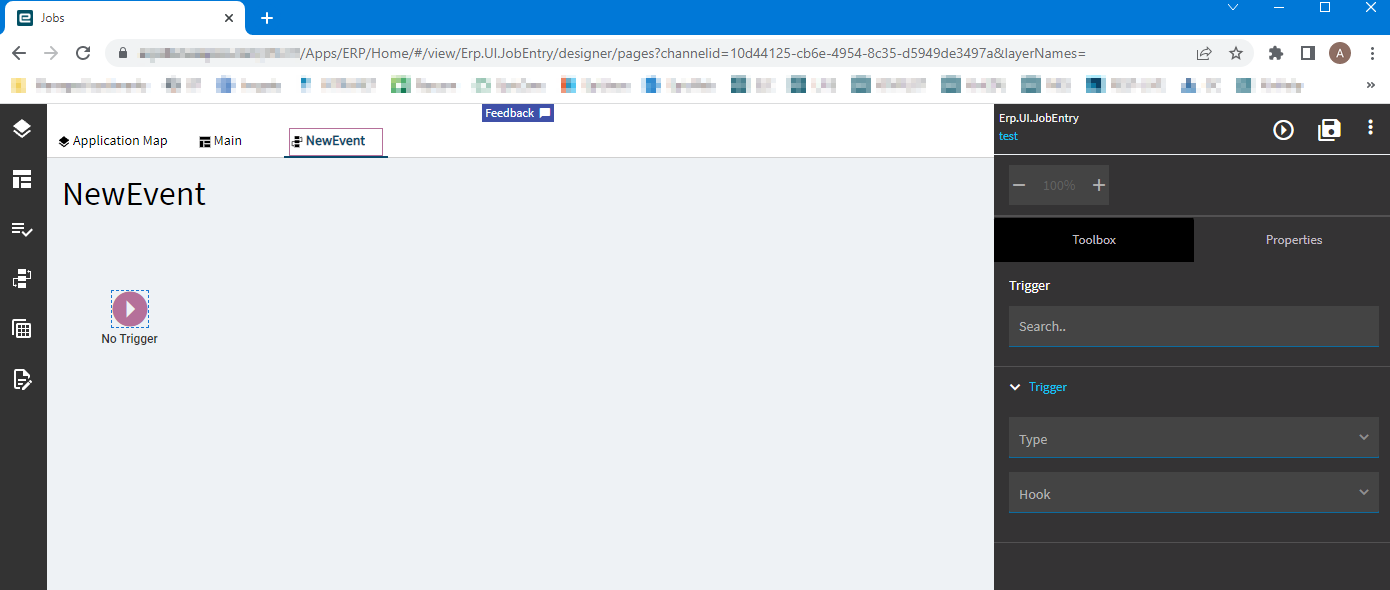Run preview with the play circle icon

(1283, 130)
